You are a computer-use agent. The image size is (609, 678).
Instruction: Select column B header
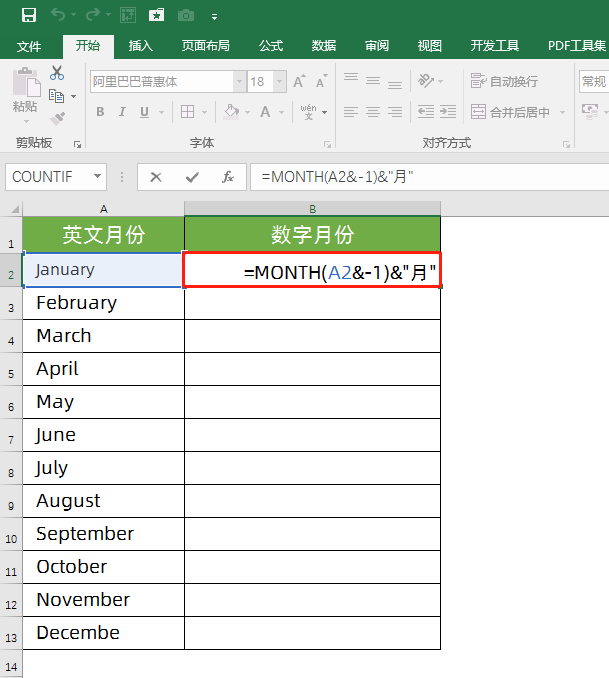pos(312,209)
